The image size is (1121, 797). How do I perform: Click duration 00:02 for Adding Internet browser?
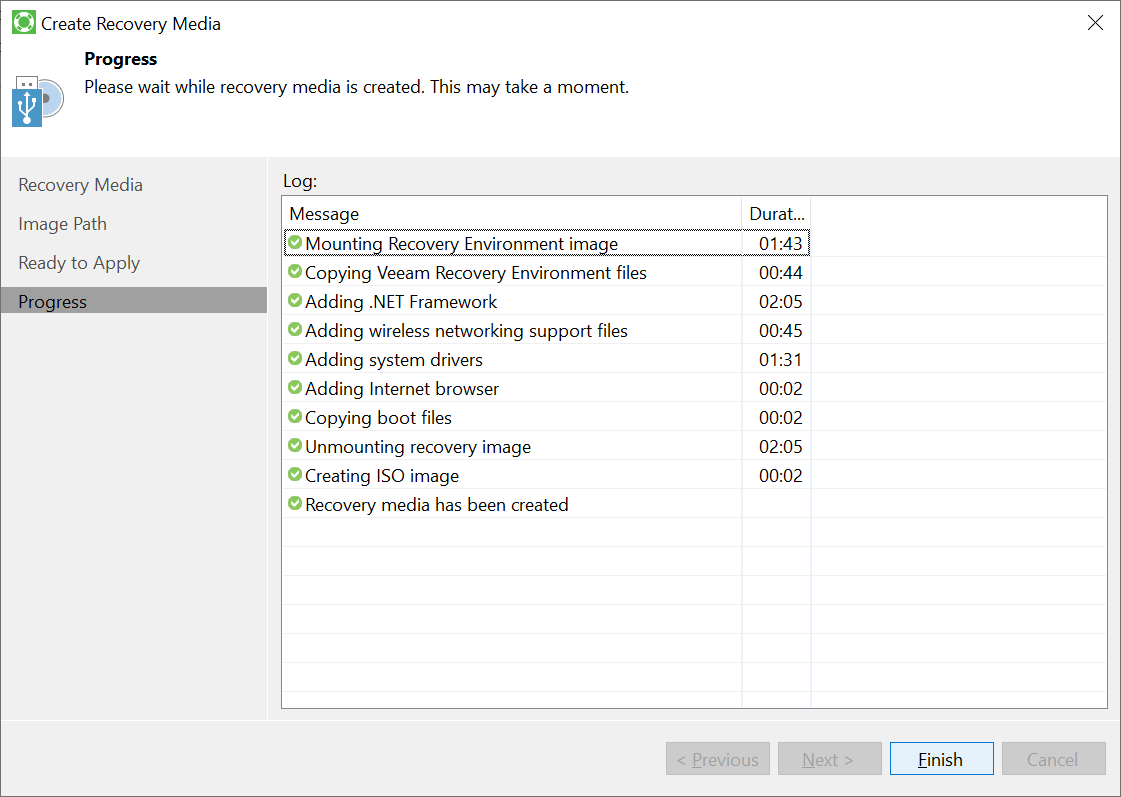point(780,388)
